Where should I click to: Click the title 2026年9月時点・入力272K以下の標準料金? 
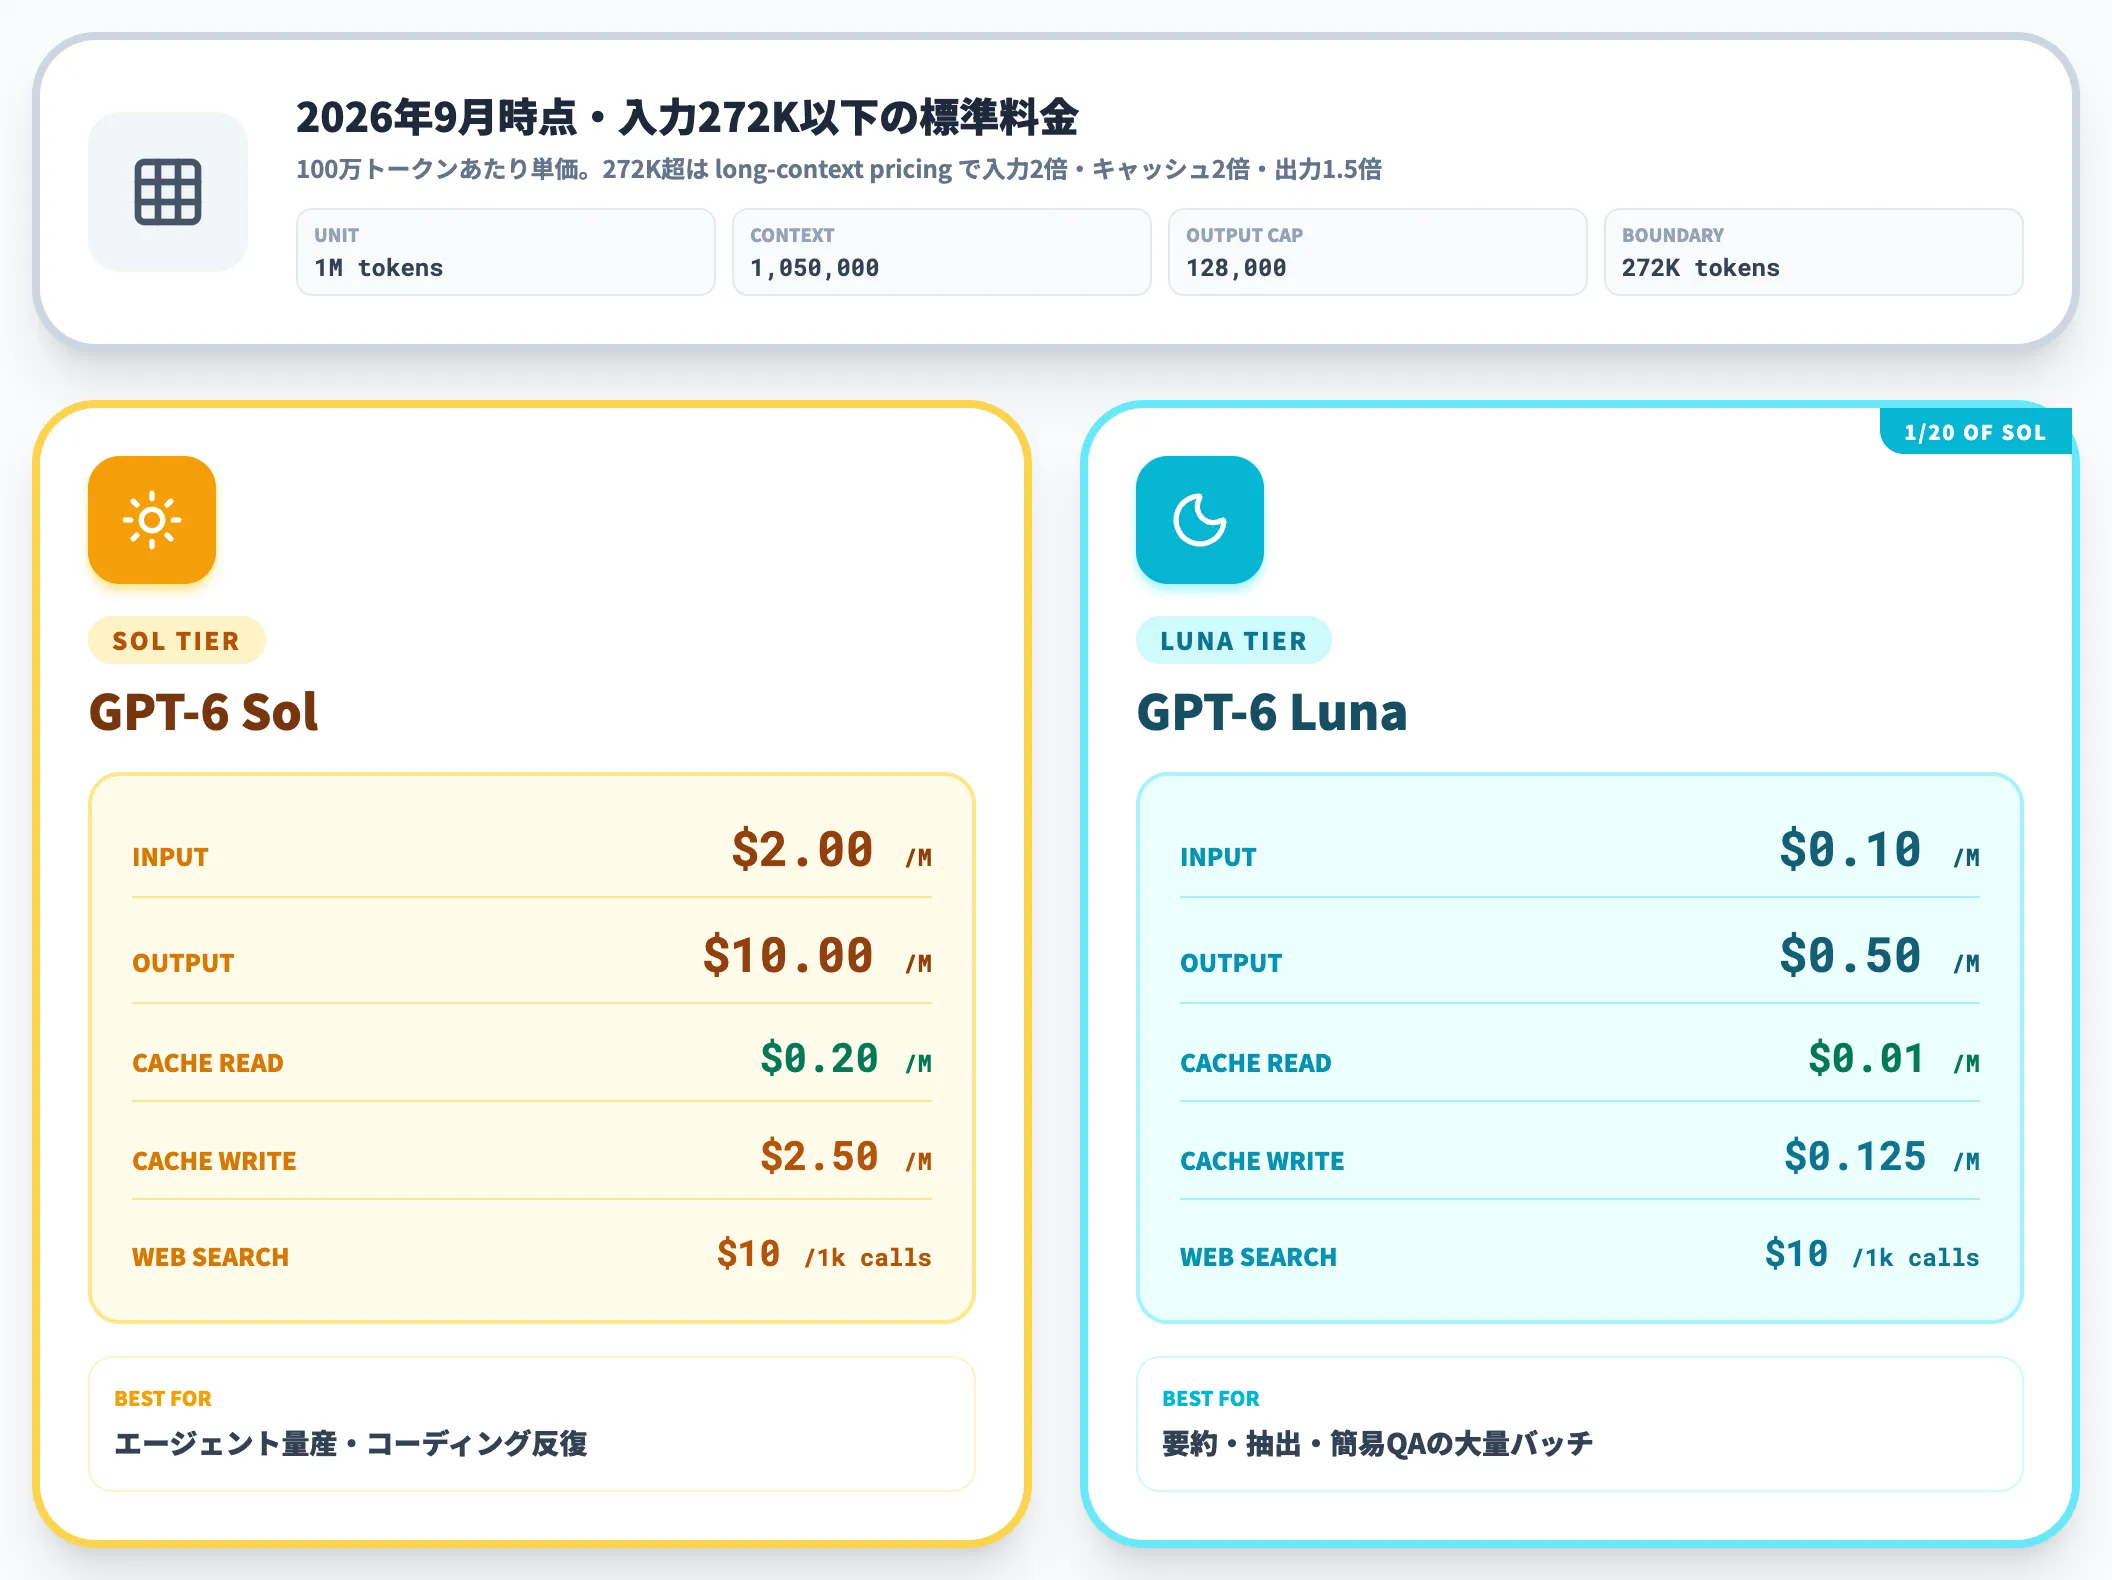pos(687,117)
